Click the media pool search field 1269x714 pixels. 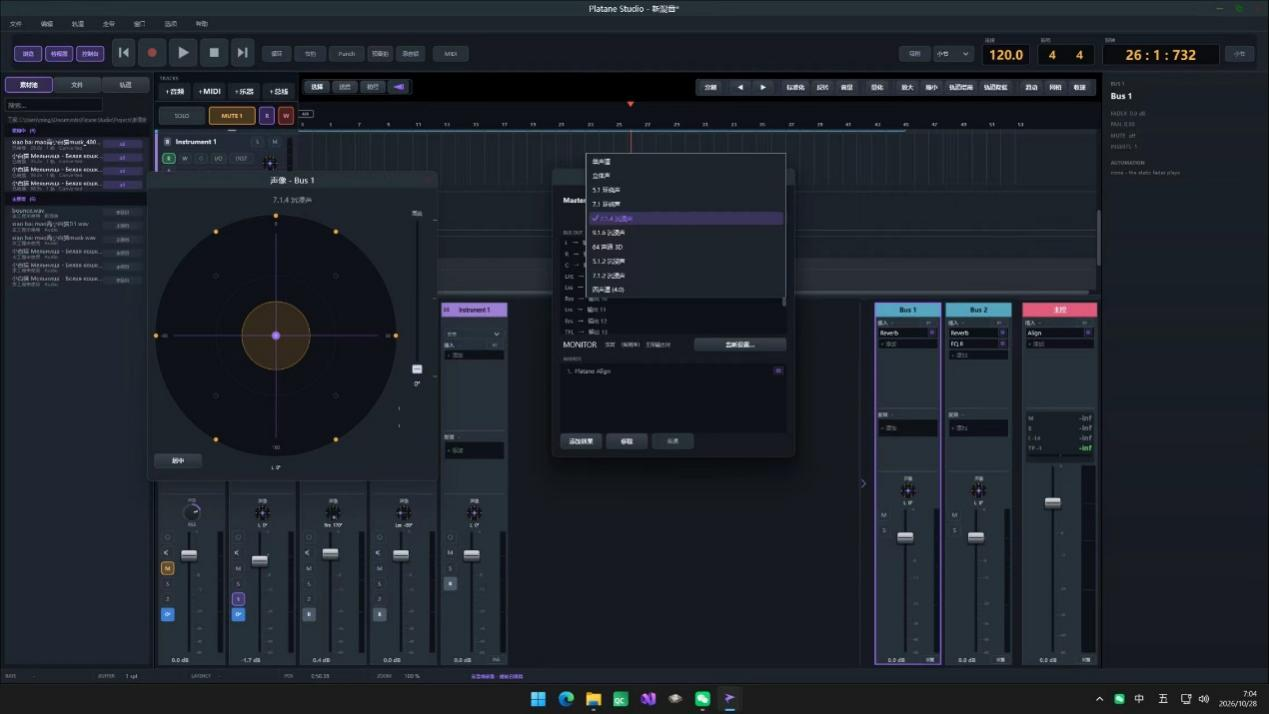click(54, 105)
